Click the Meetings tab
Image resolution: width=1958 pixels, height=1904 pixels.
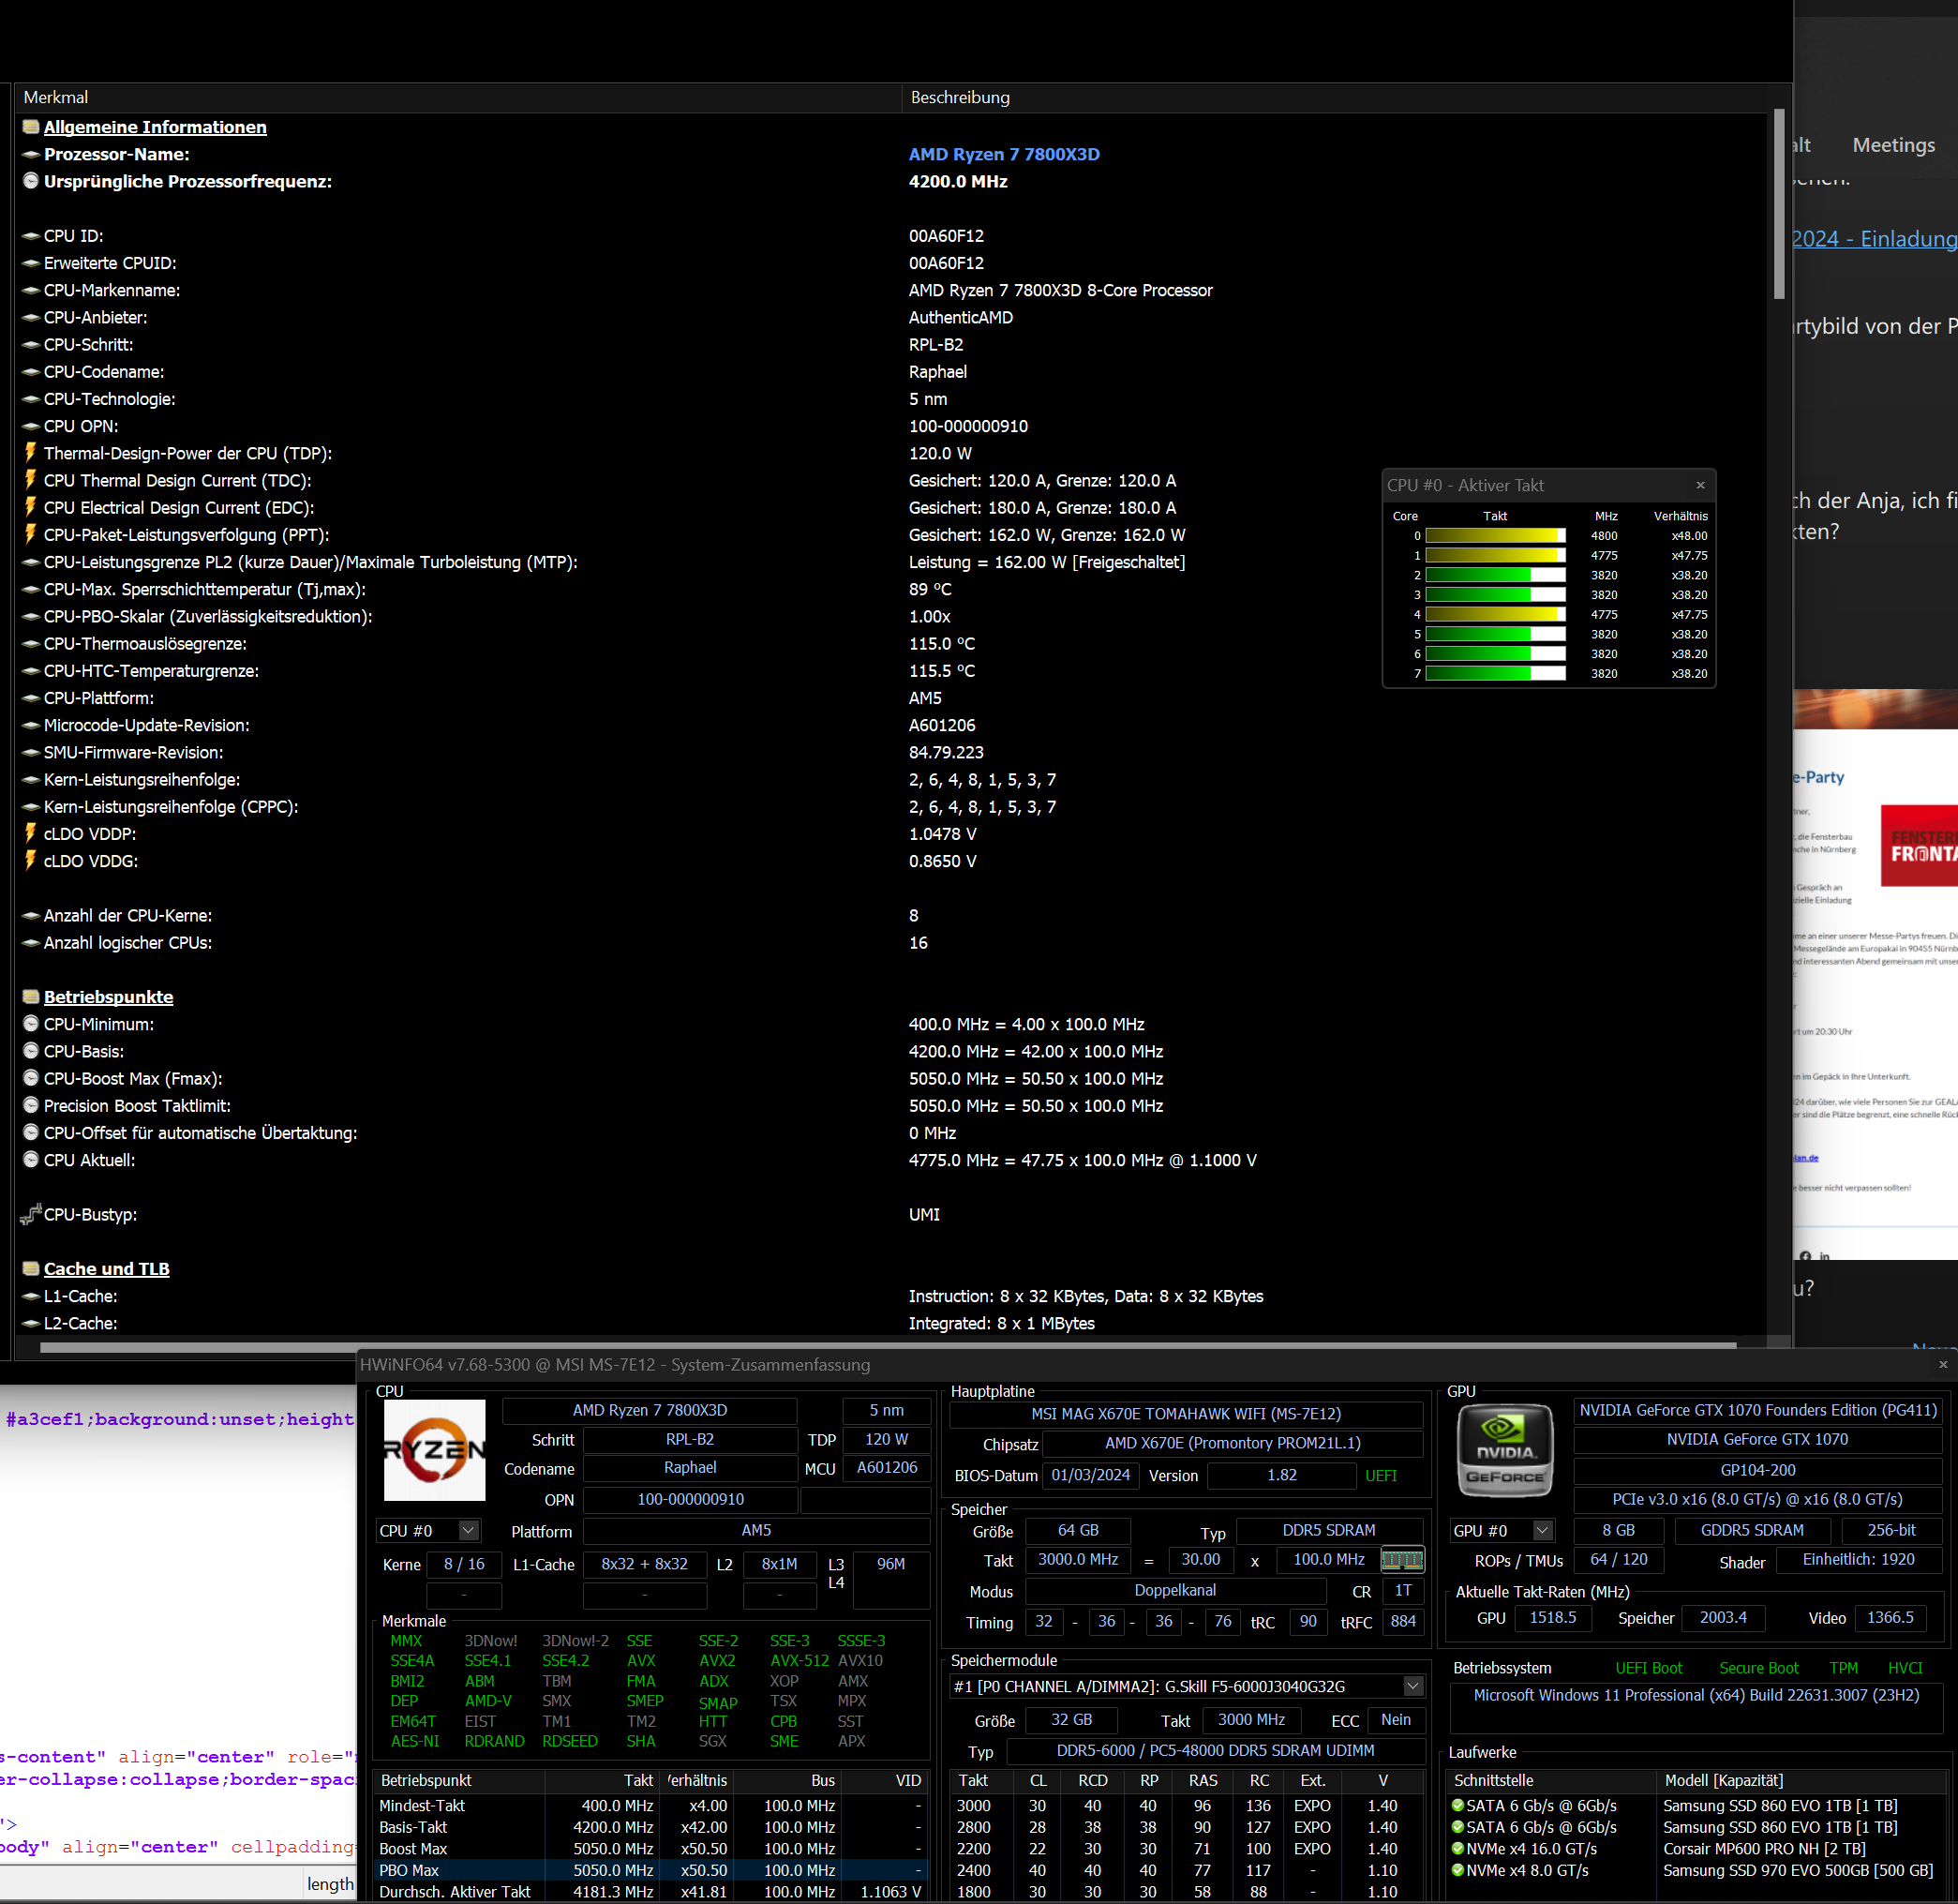pos(1893,145)
